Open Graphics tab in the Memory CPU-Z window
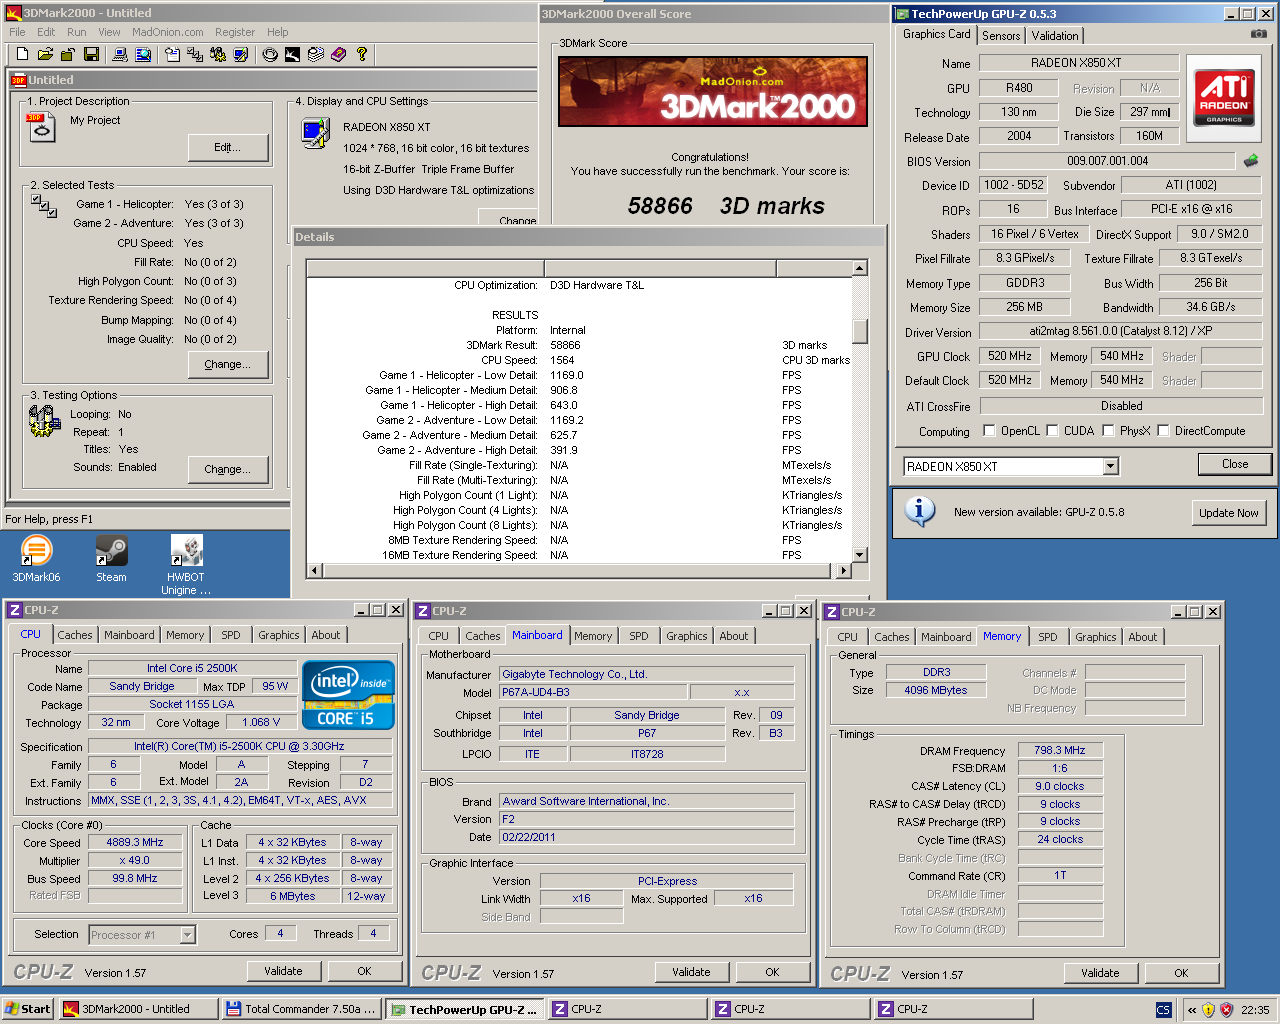This screenshot has height=1024, width=1280. [x=1096, y=637]
